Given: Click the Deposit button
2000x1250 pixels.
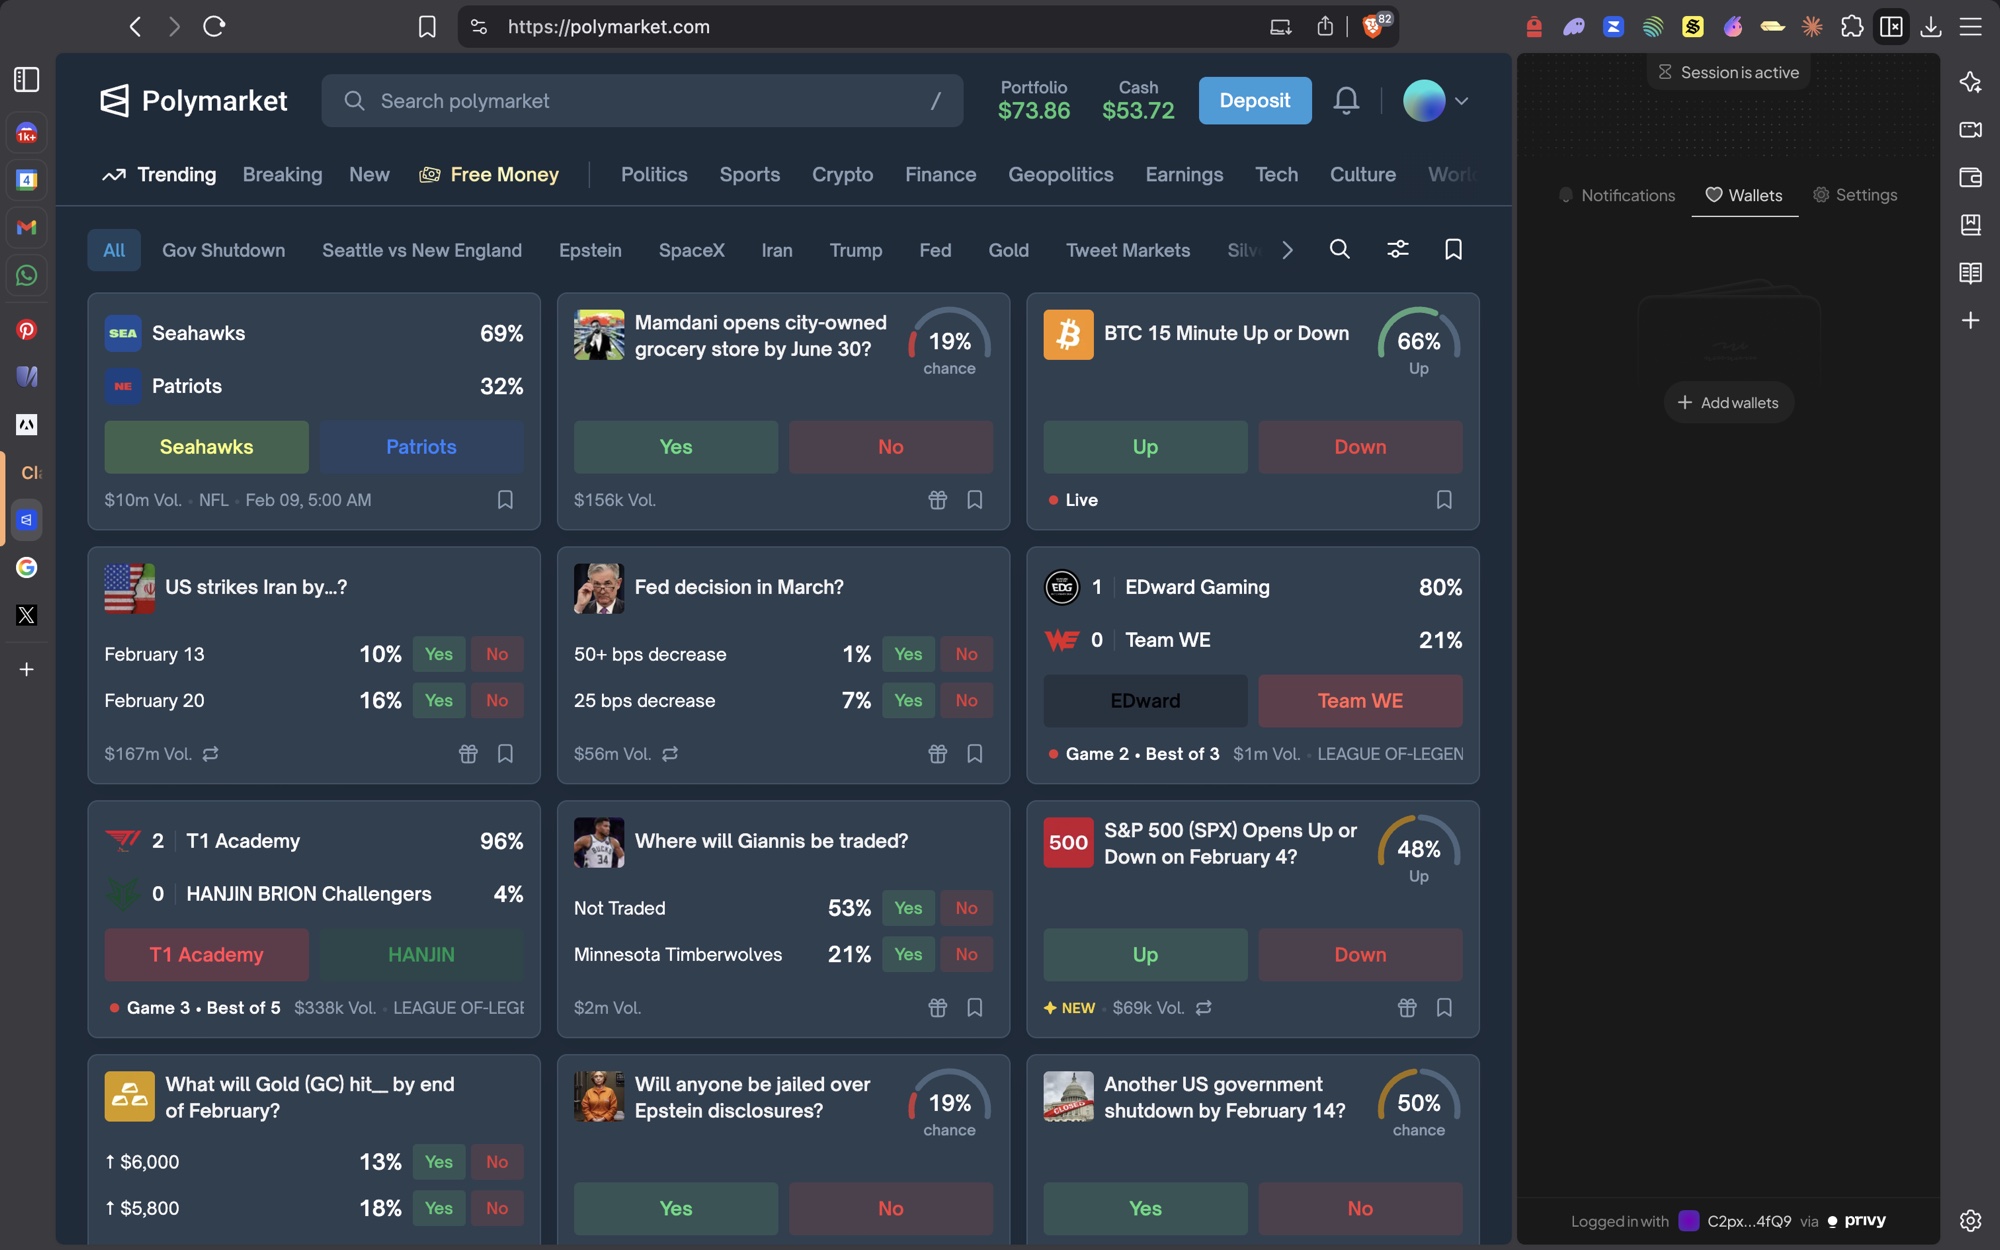Looking at the screenshot, I should point(1254,100).
